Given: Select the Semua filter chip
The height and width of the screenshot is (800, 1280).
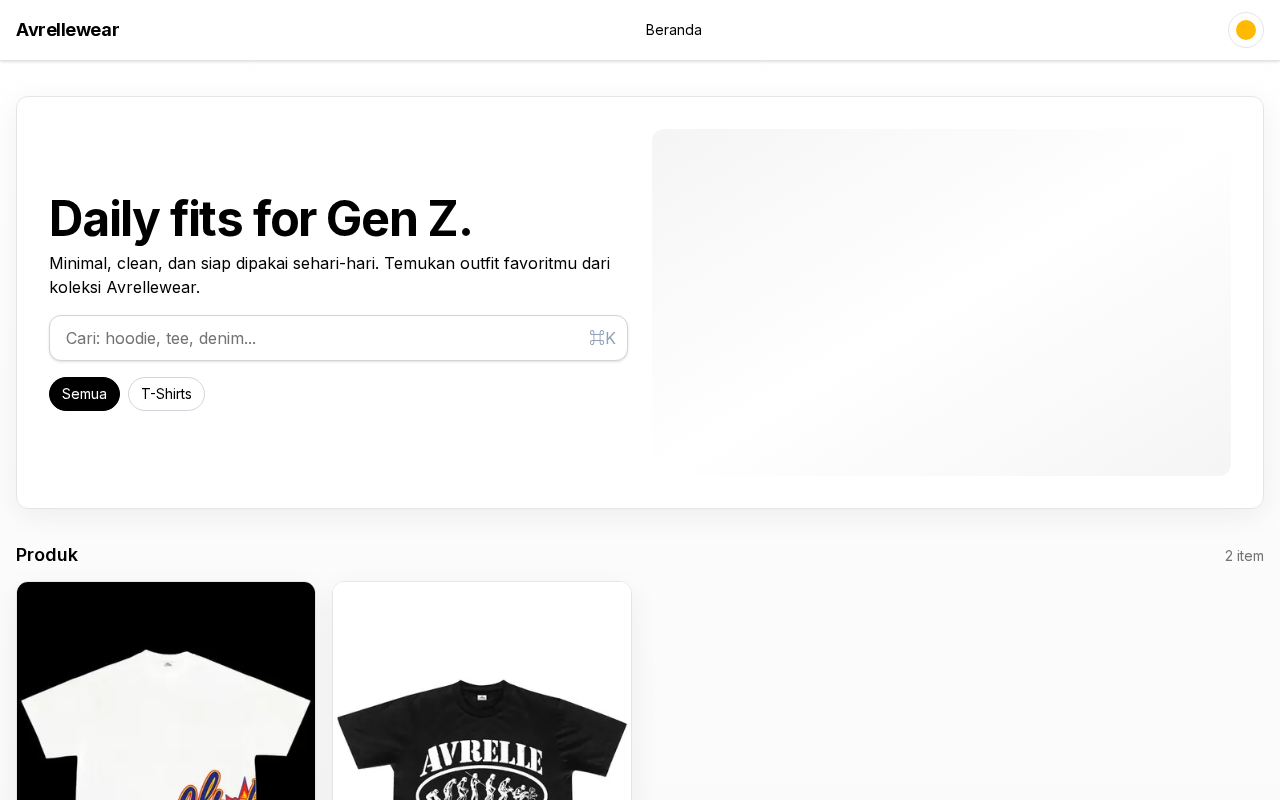Looking at the screenshot, I should (84, 394).
